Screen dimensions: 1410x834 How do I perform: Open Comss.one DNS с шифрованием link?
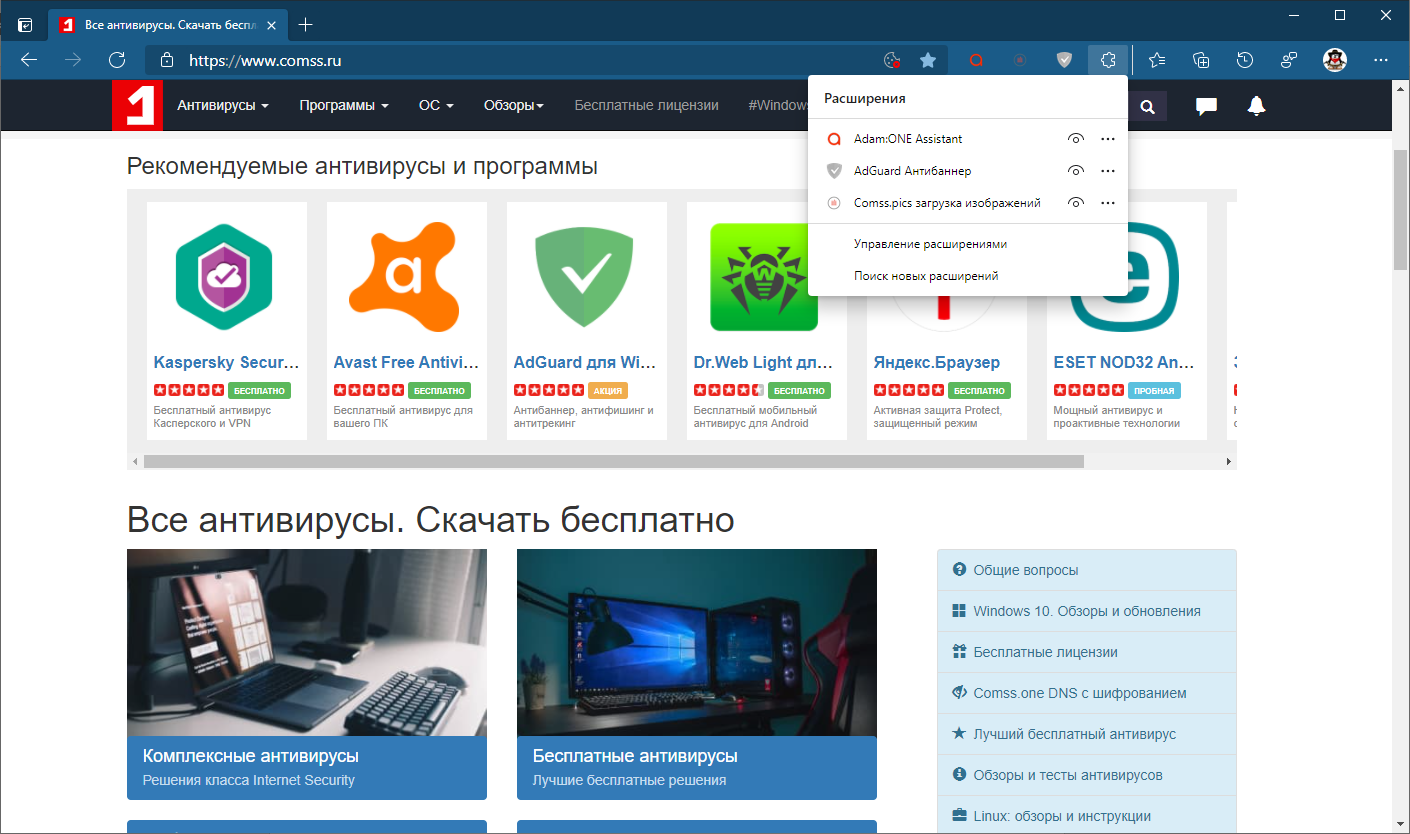[1087, 693]
